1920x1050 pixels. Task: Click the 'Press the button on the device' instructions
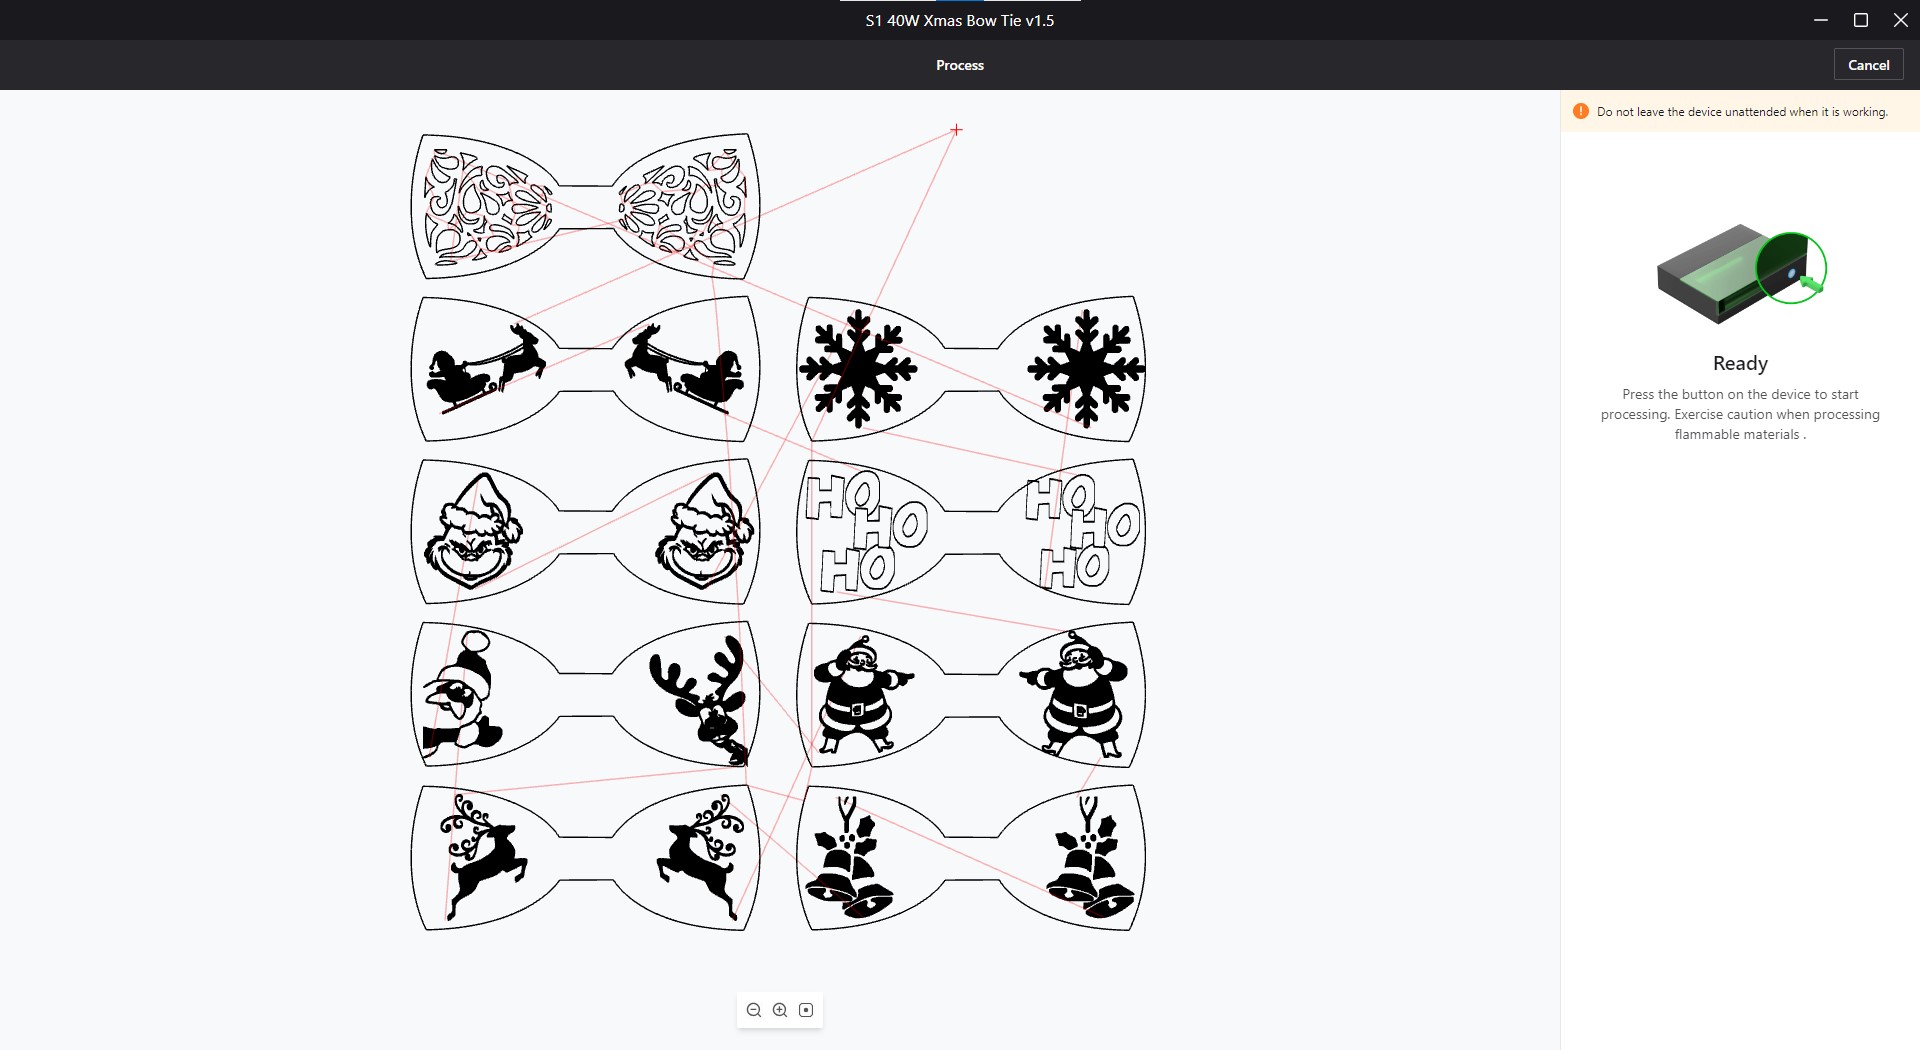(x=1740, y=414)
